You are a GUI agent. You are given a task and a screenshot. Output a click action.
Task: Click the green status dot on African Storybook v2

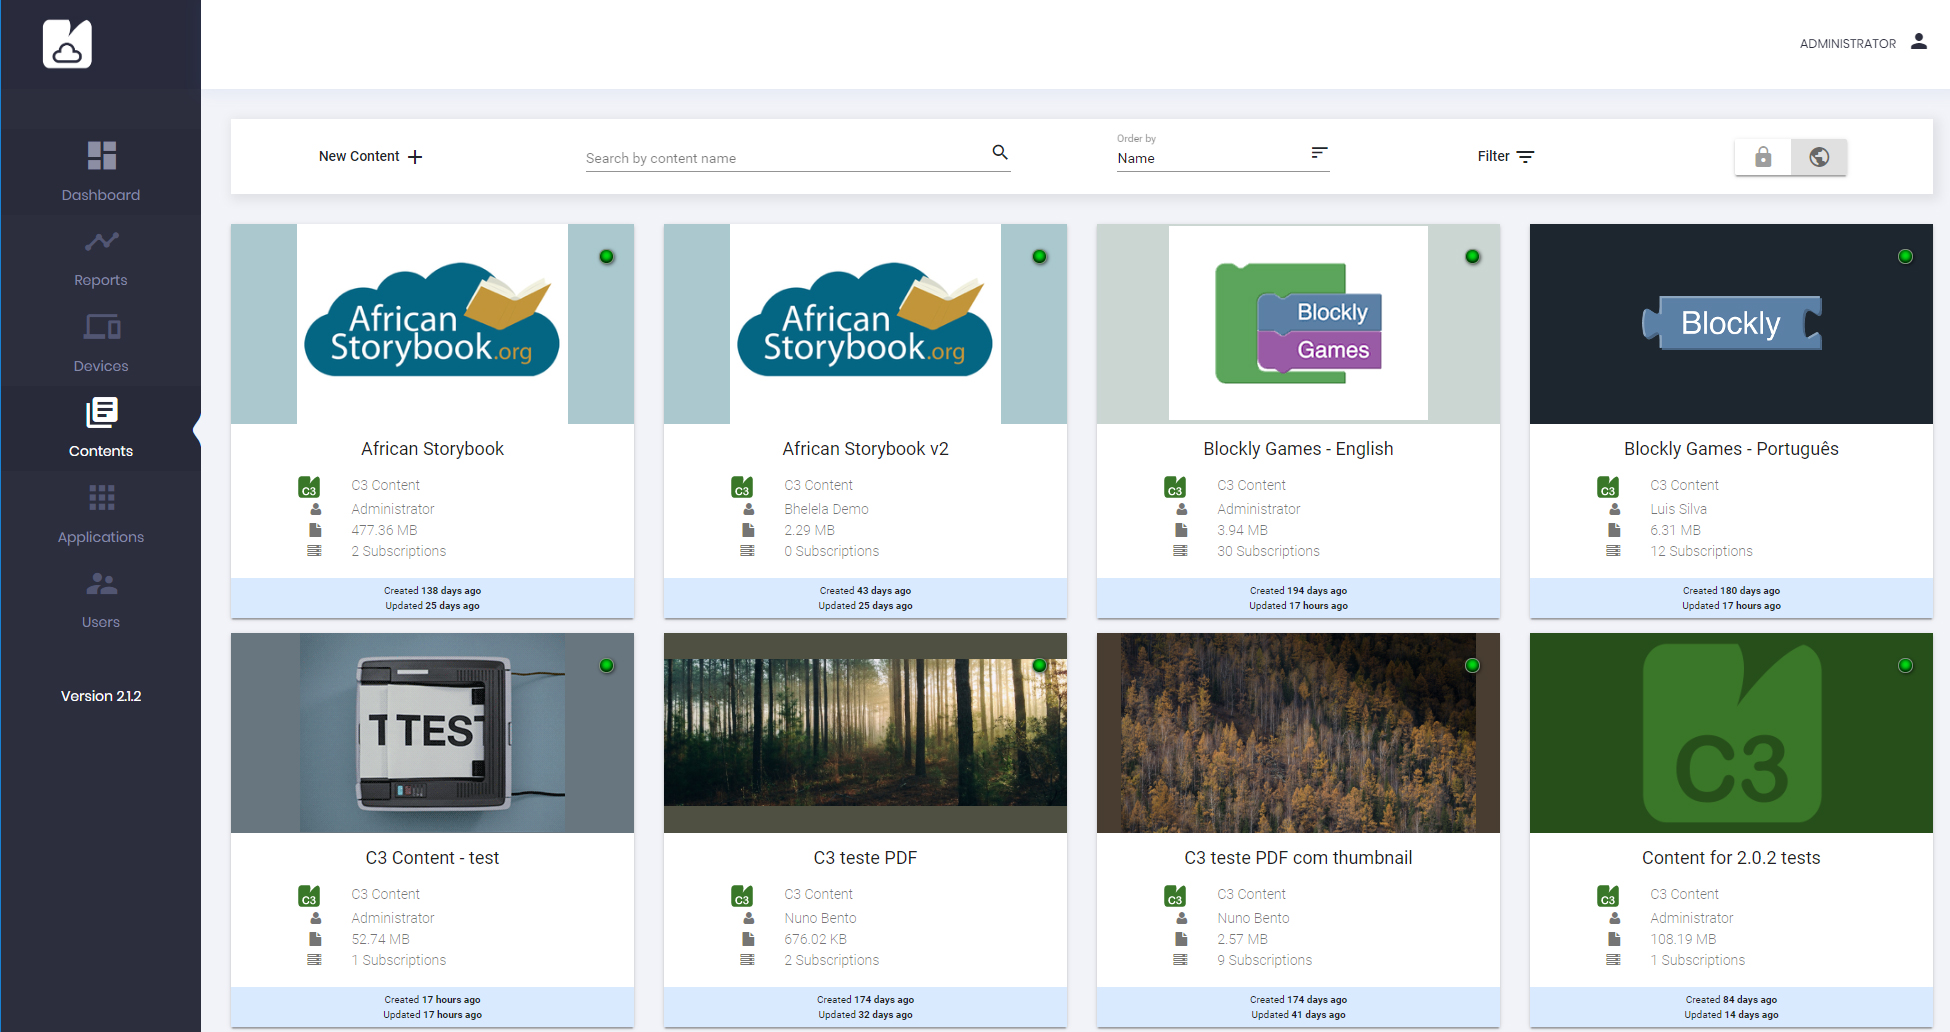point(1039,257)
